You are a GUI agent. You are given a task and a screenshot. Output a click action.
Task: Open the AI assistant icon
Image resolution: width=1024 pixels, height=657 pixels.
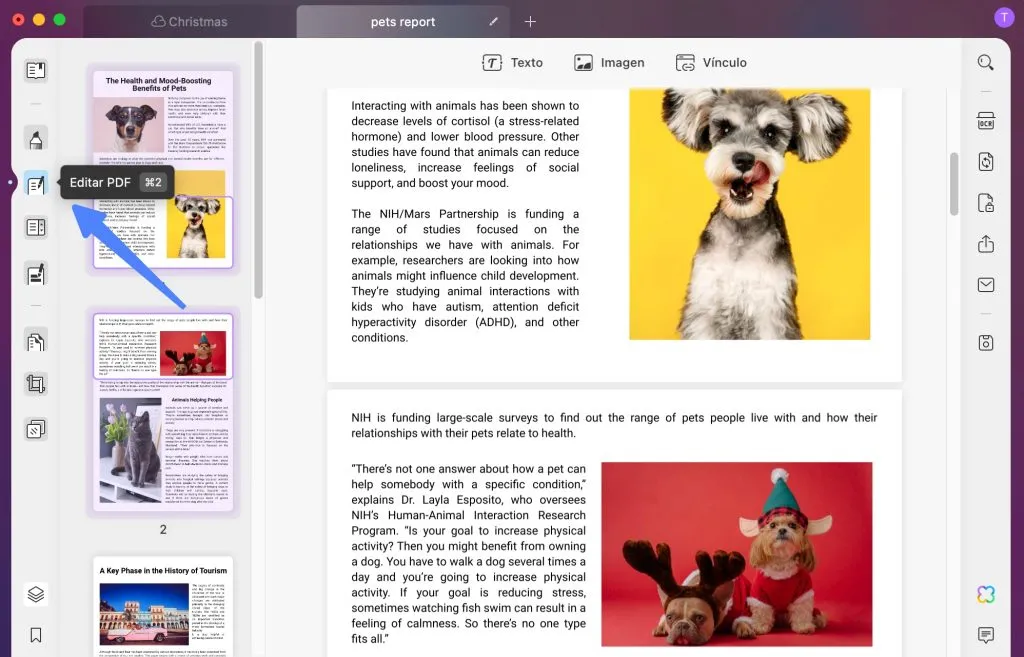click(985, 594)
